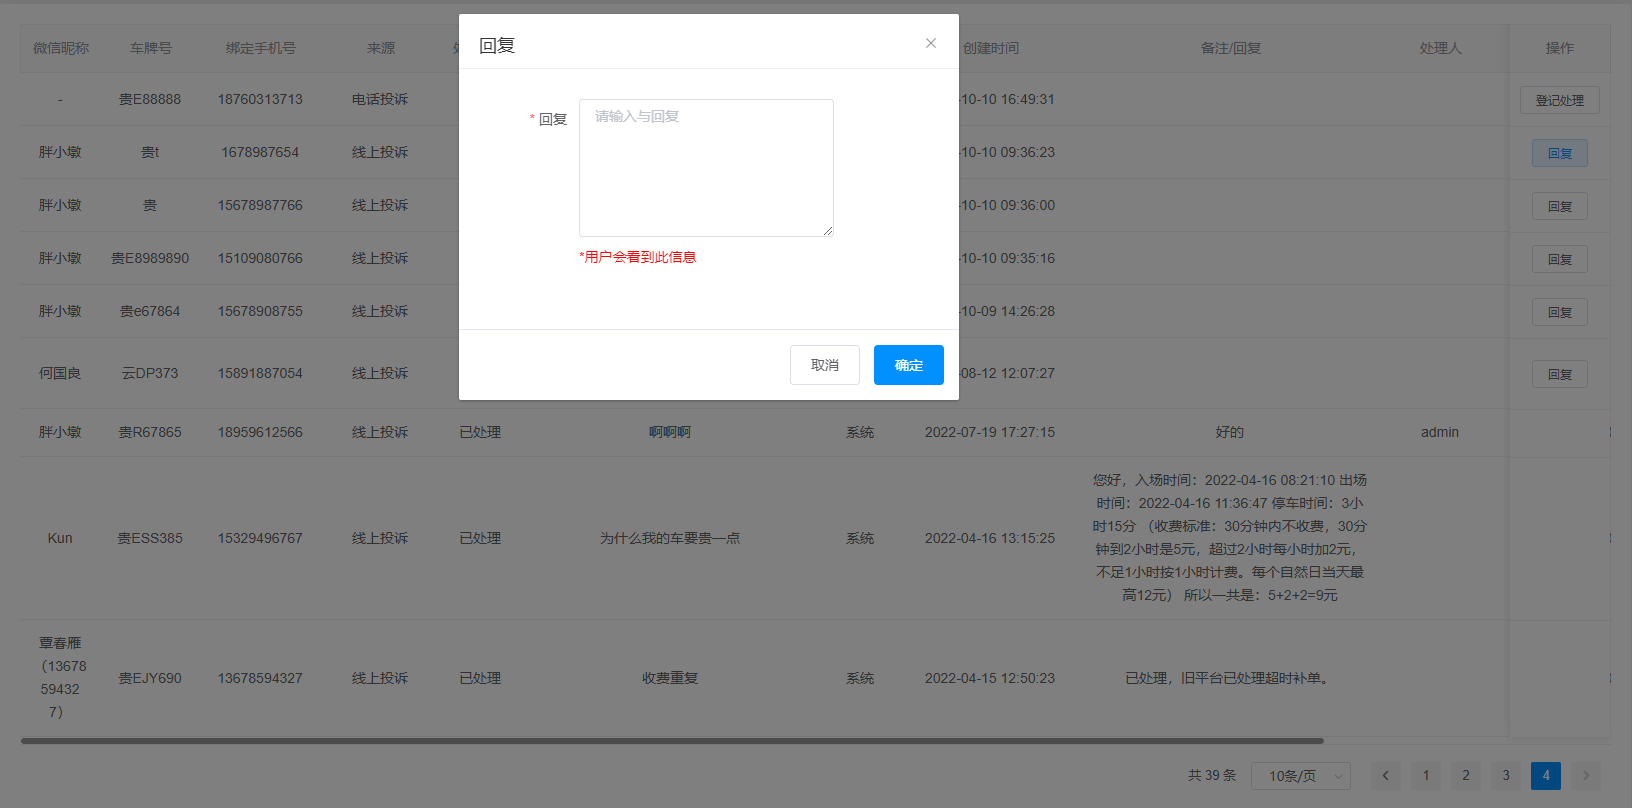Go to page 2 in pagination
The image size is (1632, 808).
(x=1466, y=776)
